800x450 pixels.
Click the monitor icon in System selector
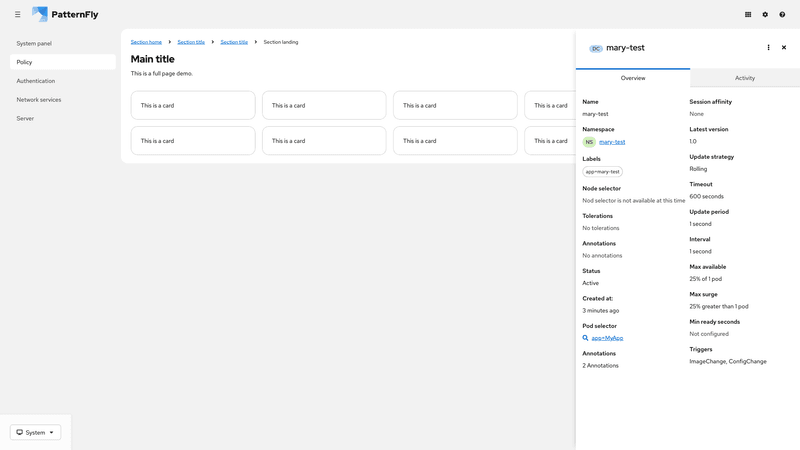click(x=19, y=432)
